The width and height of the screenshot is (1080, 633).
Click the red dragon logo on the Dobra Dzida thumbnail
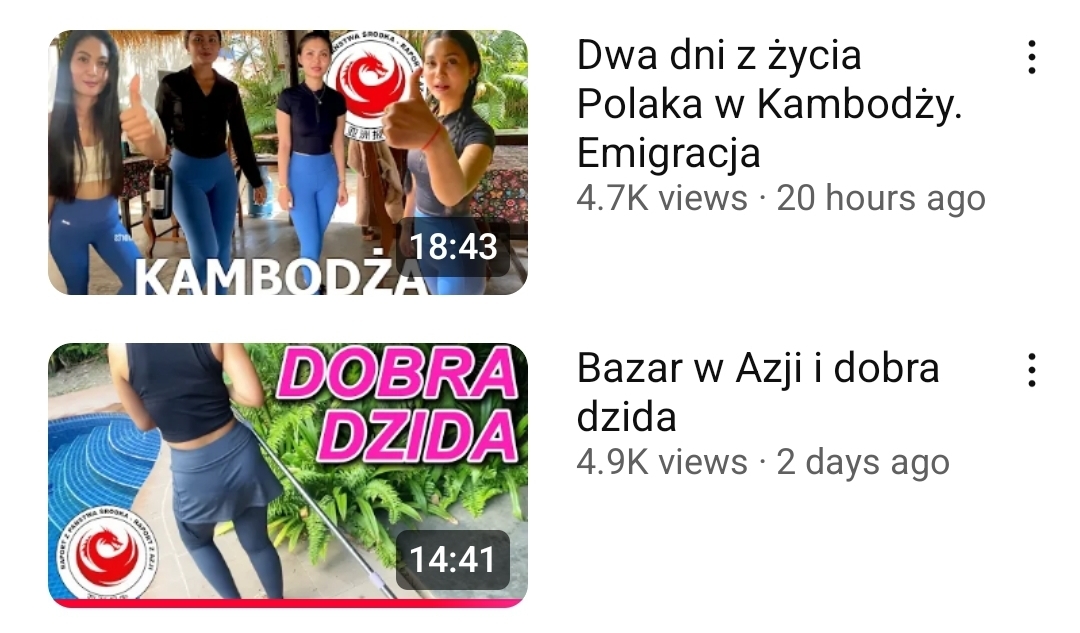tap(107, 553)
